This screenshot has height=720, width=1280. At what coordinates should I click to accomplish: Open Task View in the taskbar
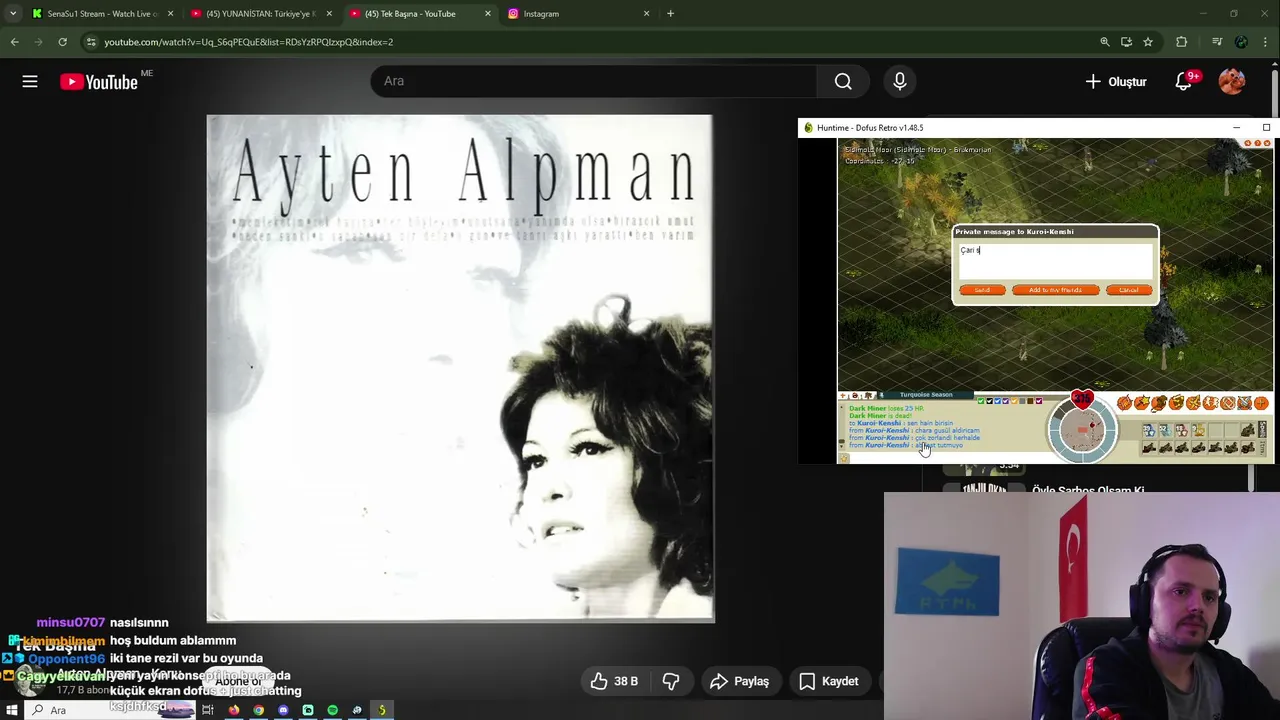point(207,710)
